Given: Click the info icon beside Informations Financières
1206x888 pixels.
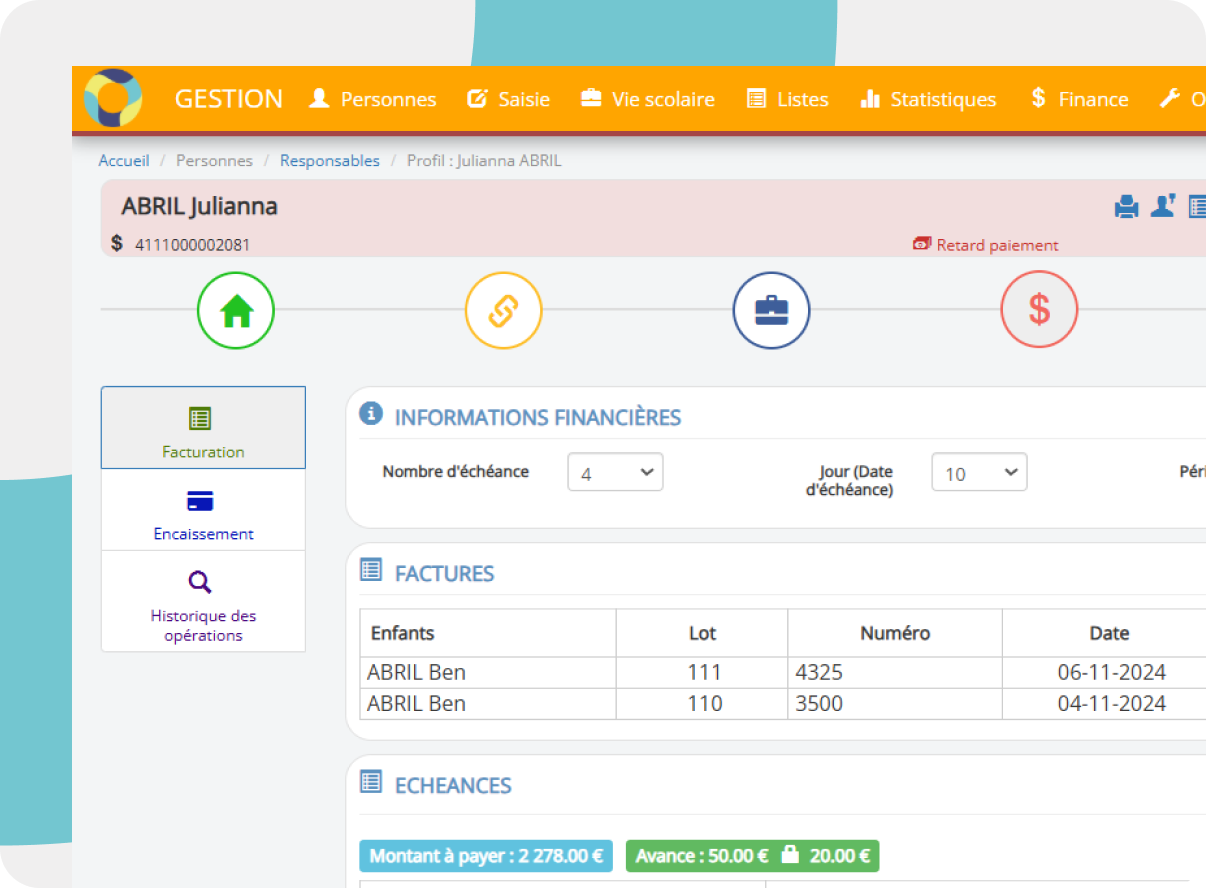Looking at the screenshot, I should [371, 413].
